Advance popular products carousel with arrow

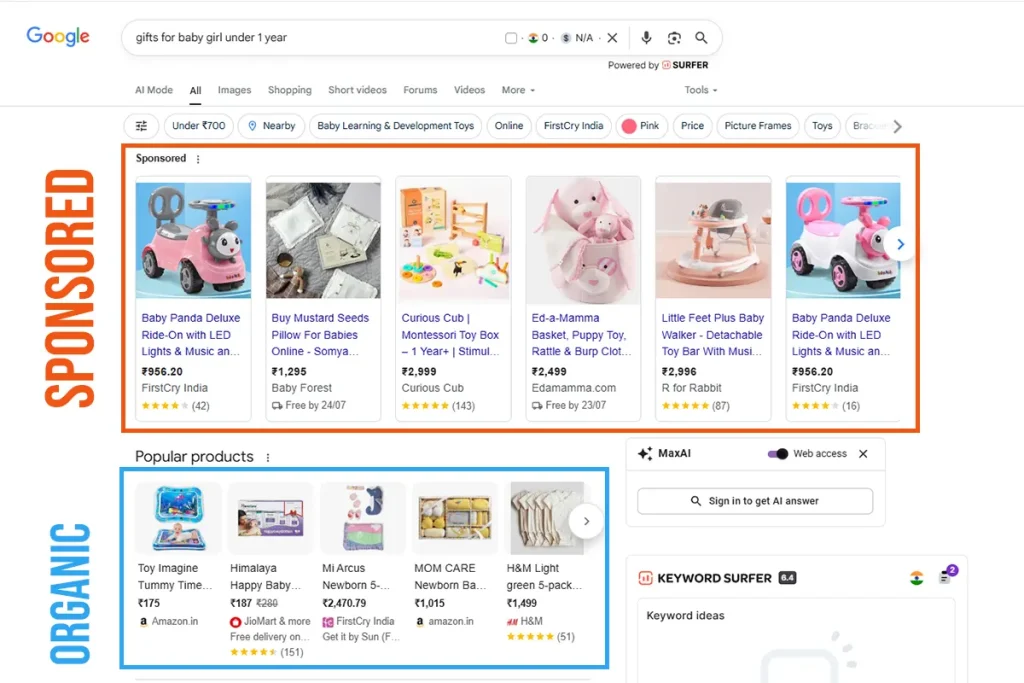pos(586,521)
